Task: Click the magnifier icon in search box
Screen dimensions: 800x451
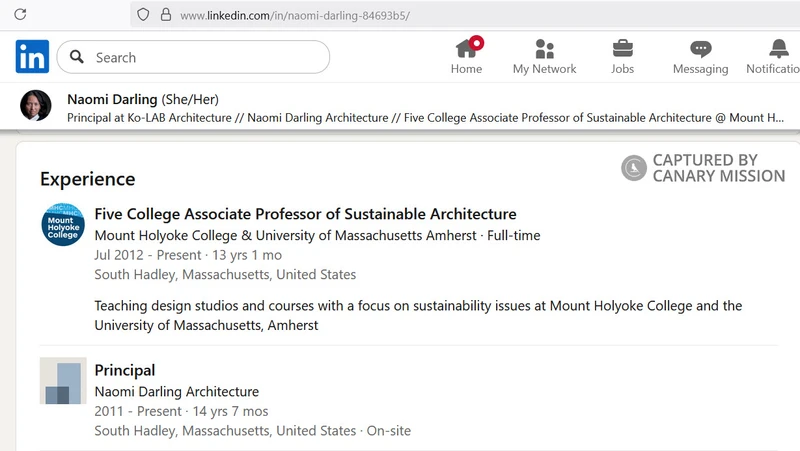Action: point(77,57)
